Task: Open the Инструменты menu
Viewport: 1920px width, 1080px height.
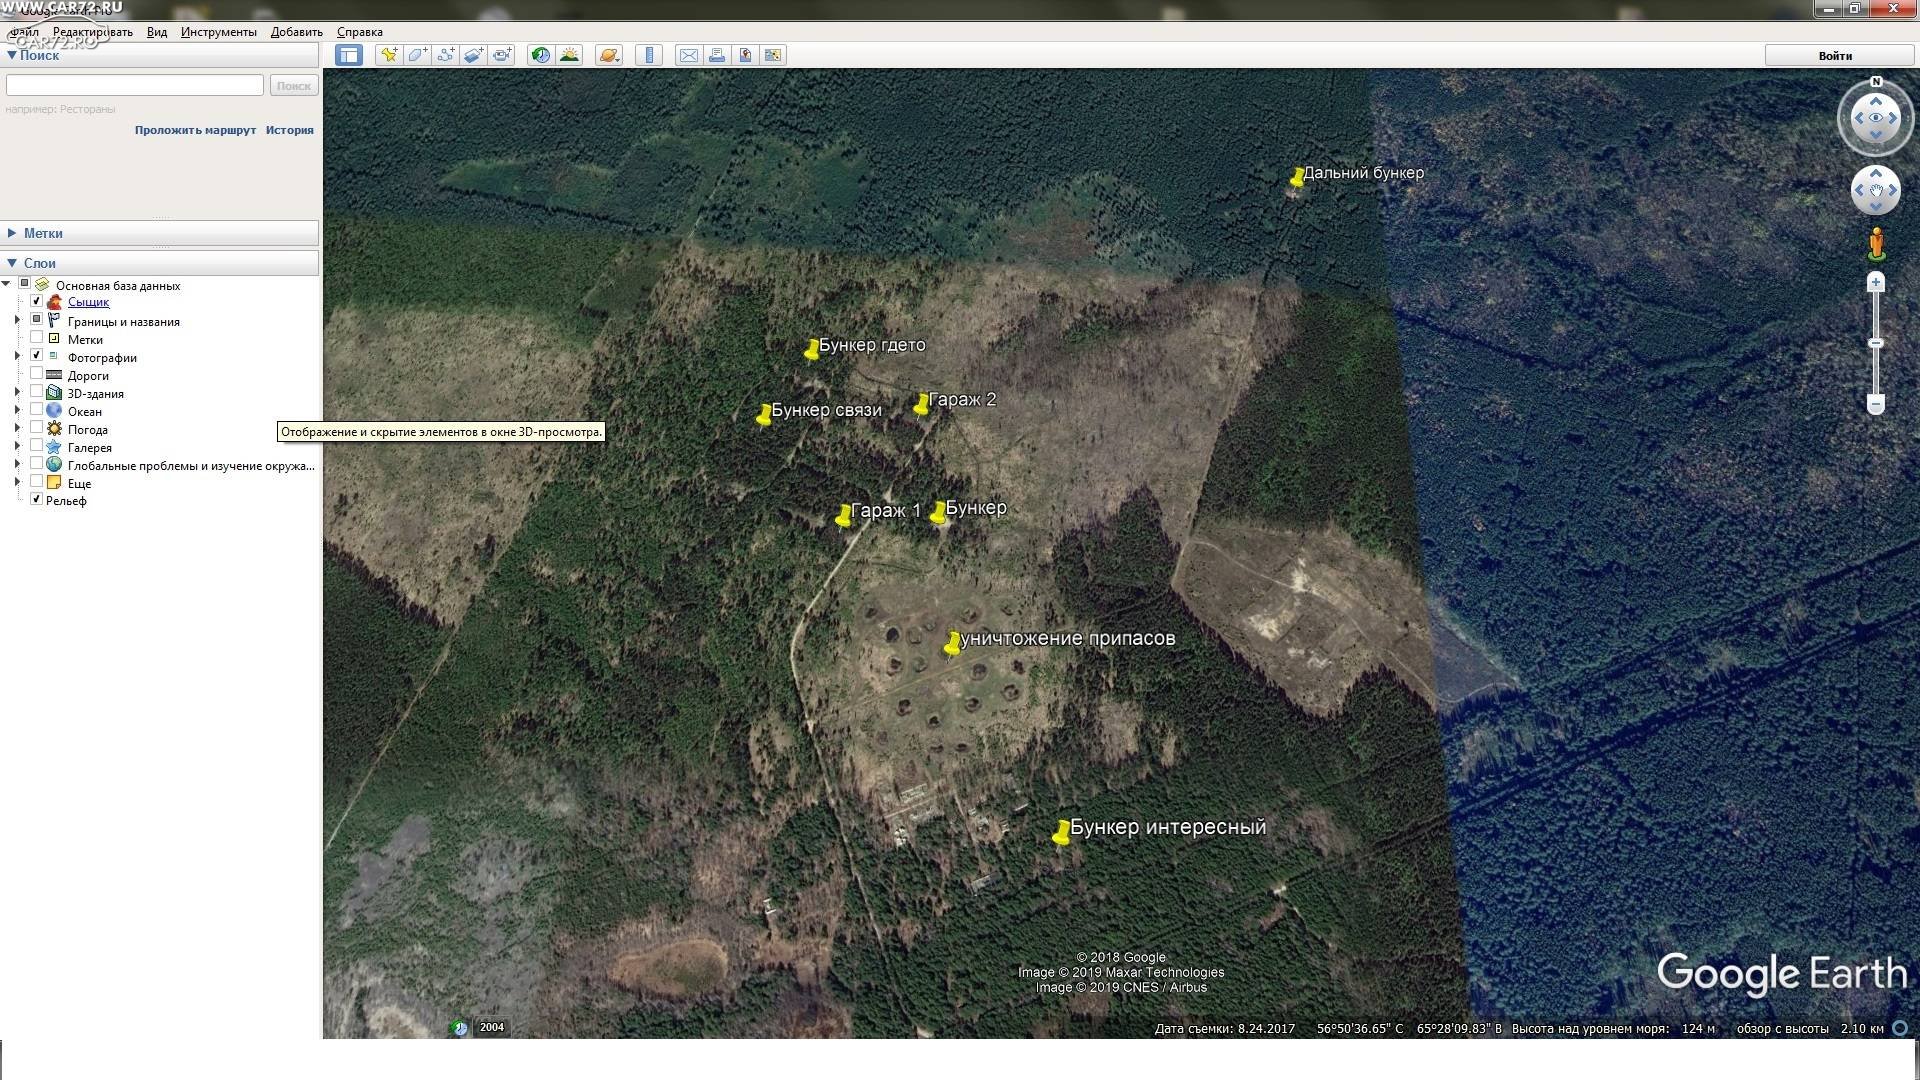Action: 219,32
